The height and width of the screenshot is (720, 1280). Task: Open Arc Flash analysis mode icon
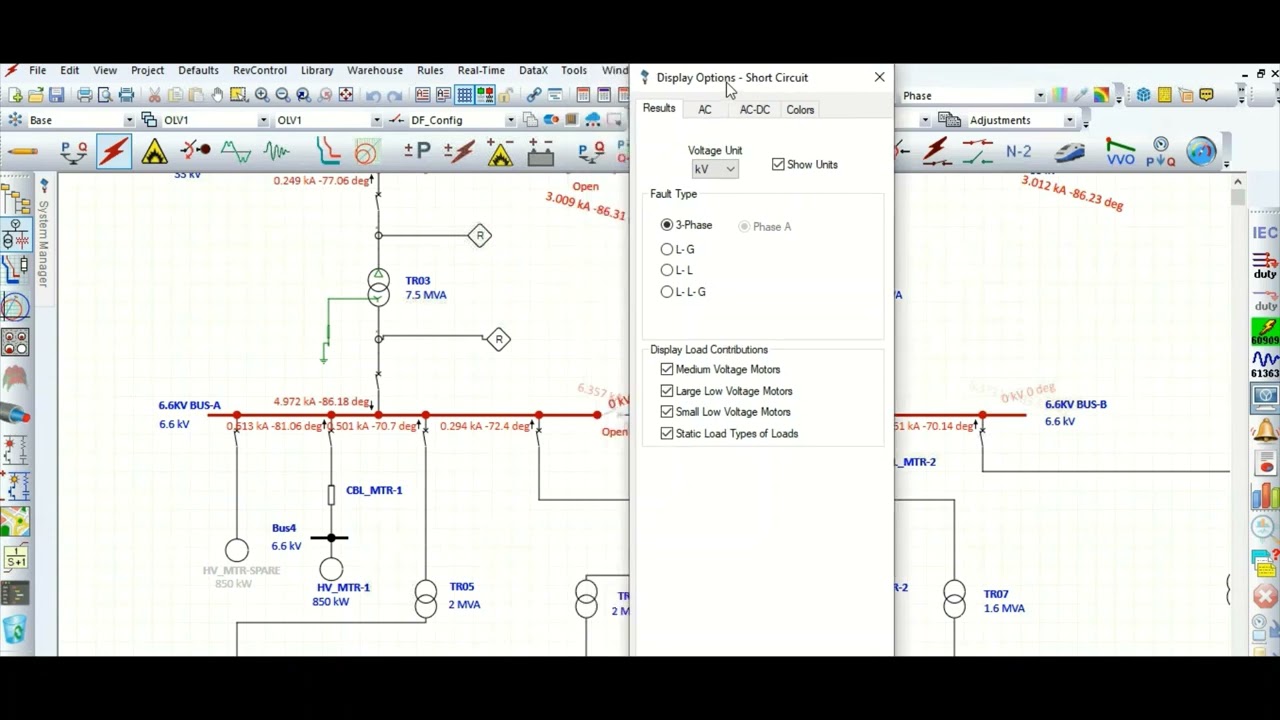(x=154, y=152)
